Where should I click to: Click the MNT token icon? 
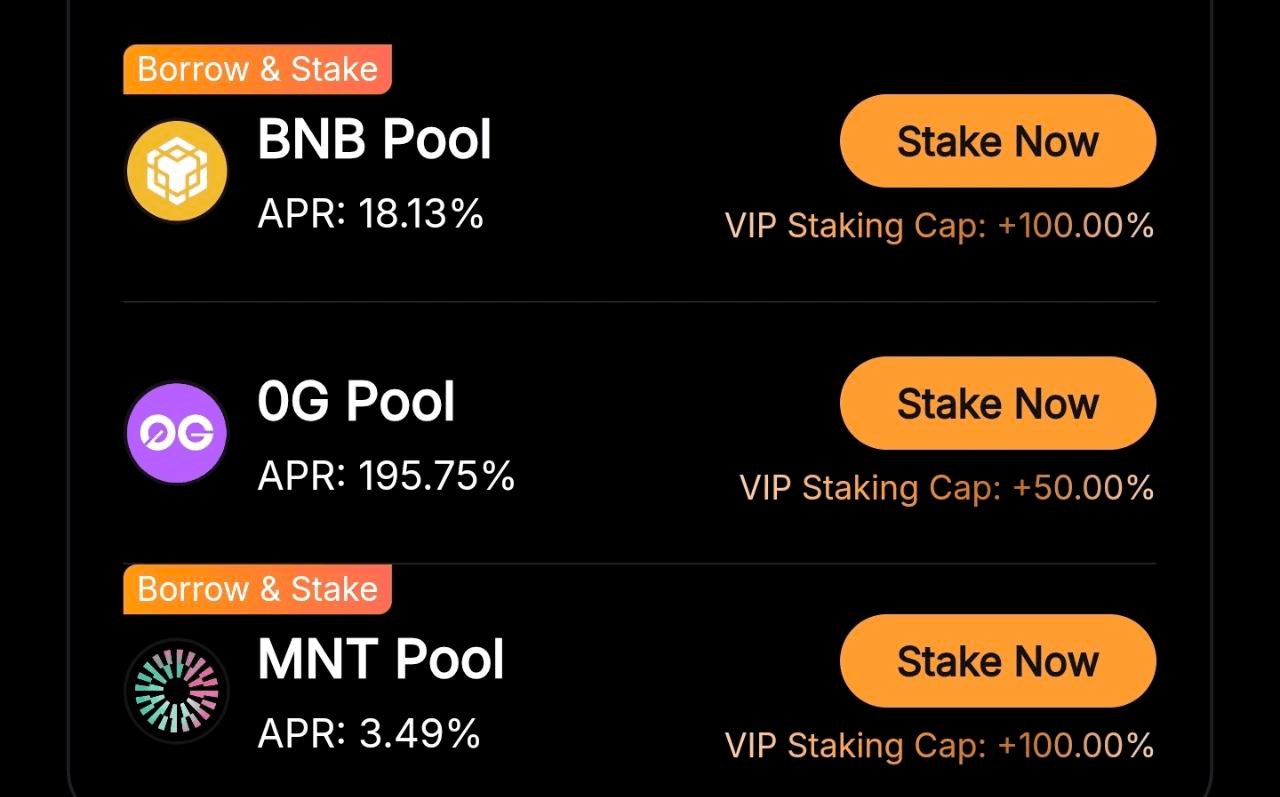176,691
